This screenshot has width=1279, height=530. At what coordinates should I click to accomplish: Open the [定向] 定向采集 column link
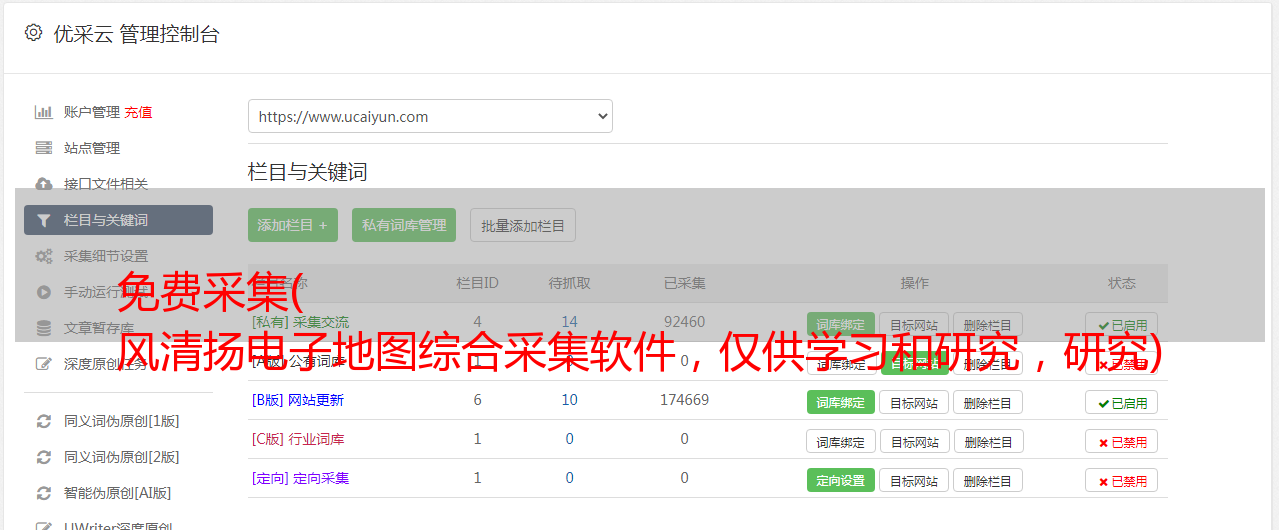tap(301, 478)
